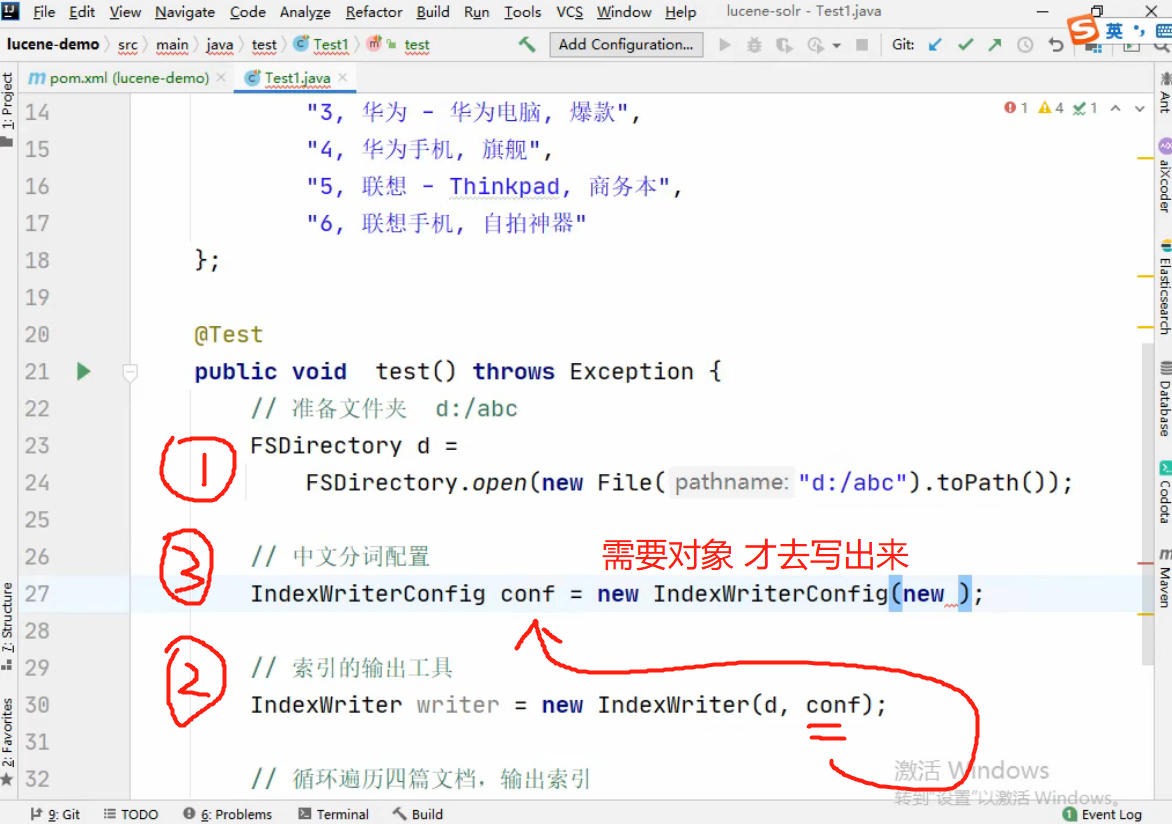1172x824 pixels.
Task: Jump to previous highlighted error arrow
Action: [x=1115, y=108]
